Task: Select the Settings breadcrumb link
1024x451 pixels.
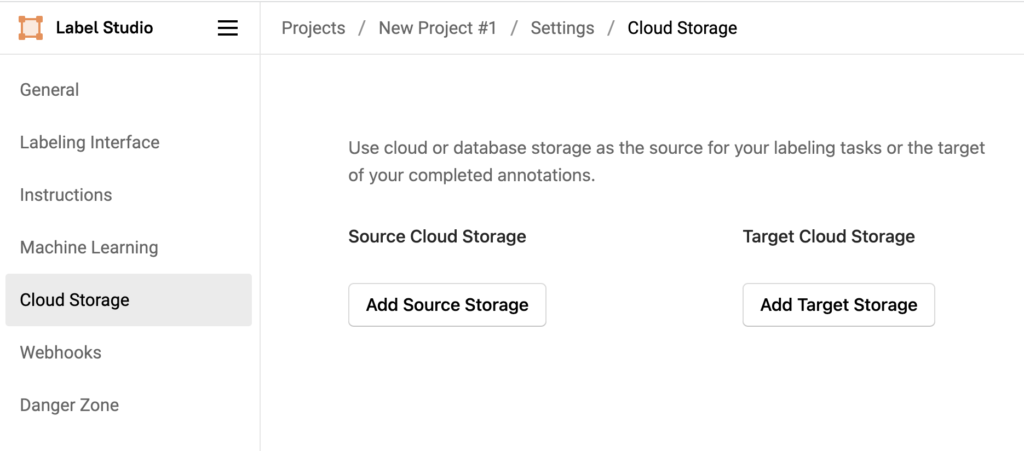Action: (x=562, y=28)
